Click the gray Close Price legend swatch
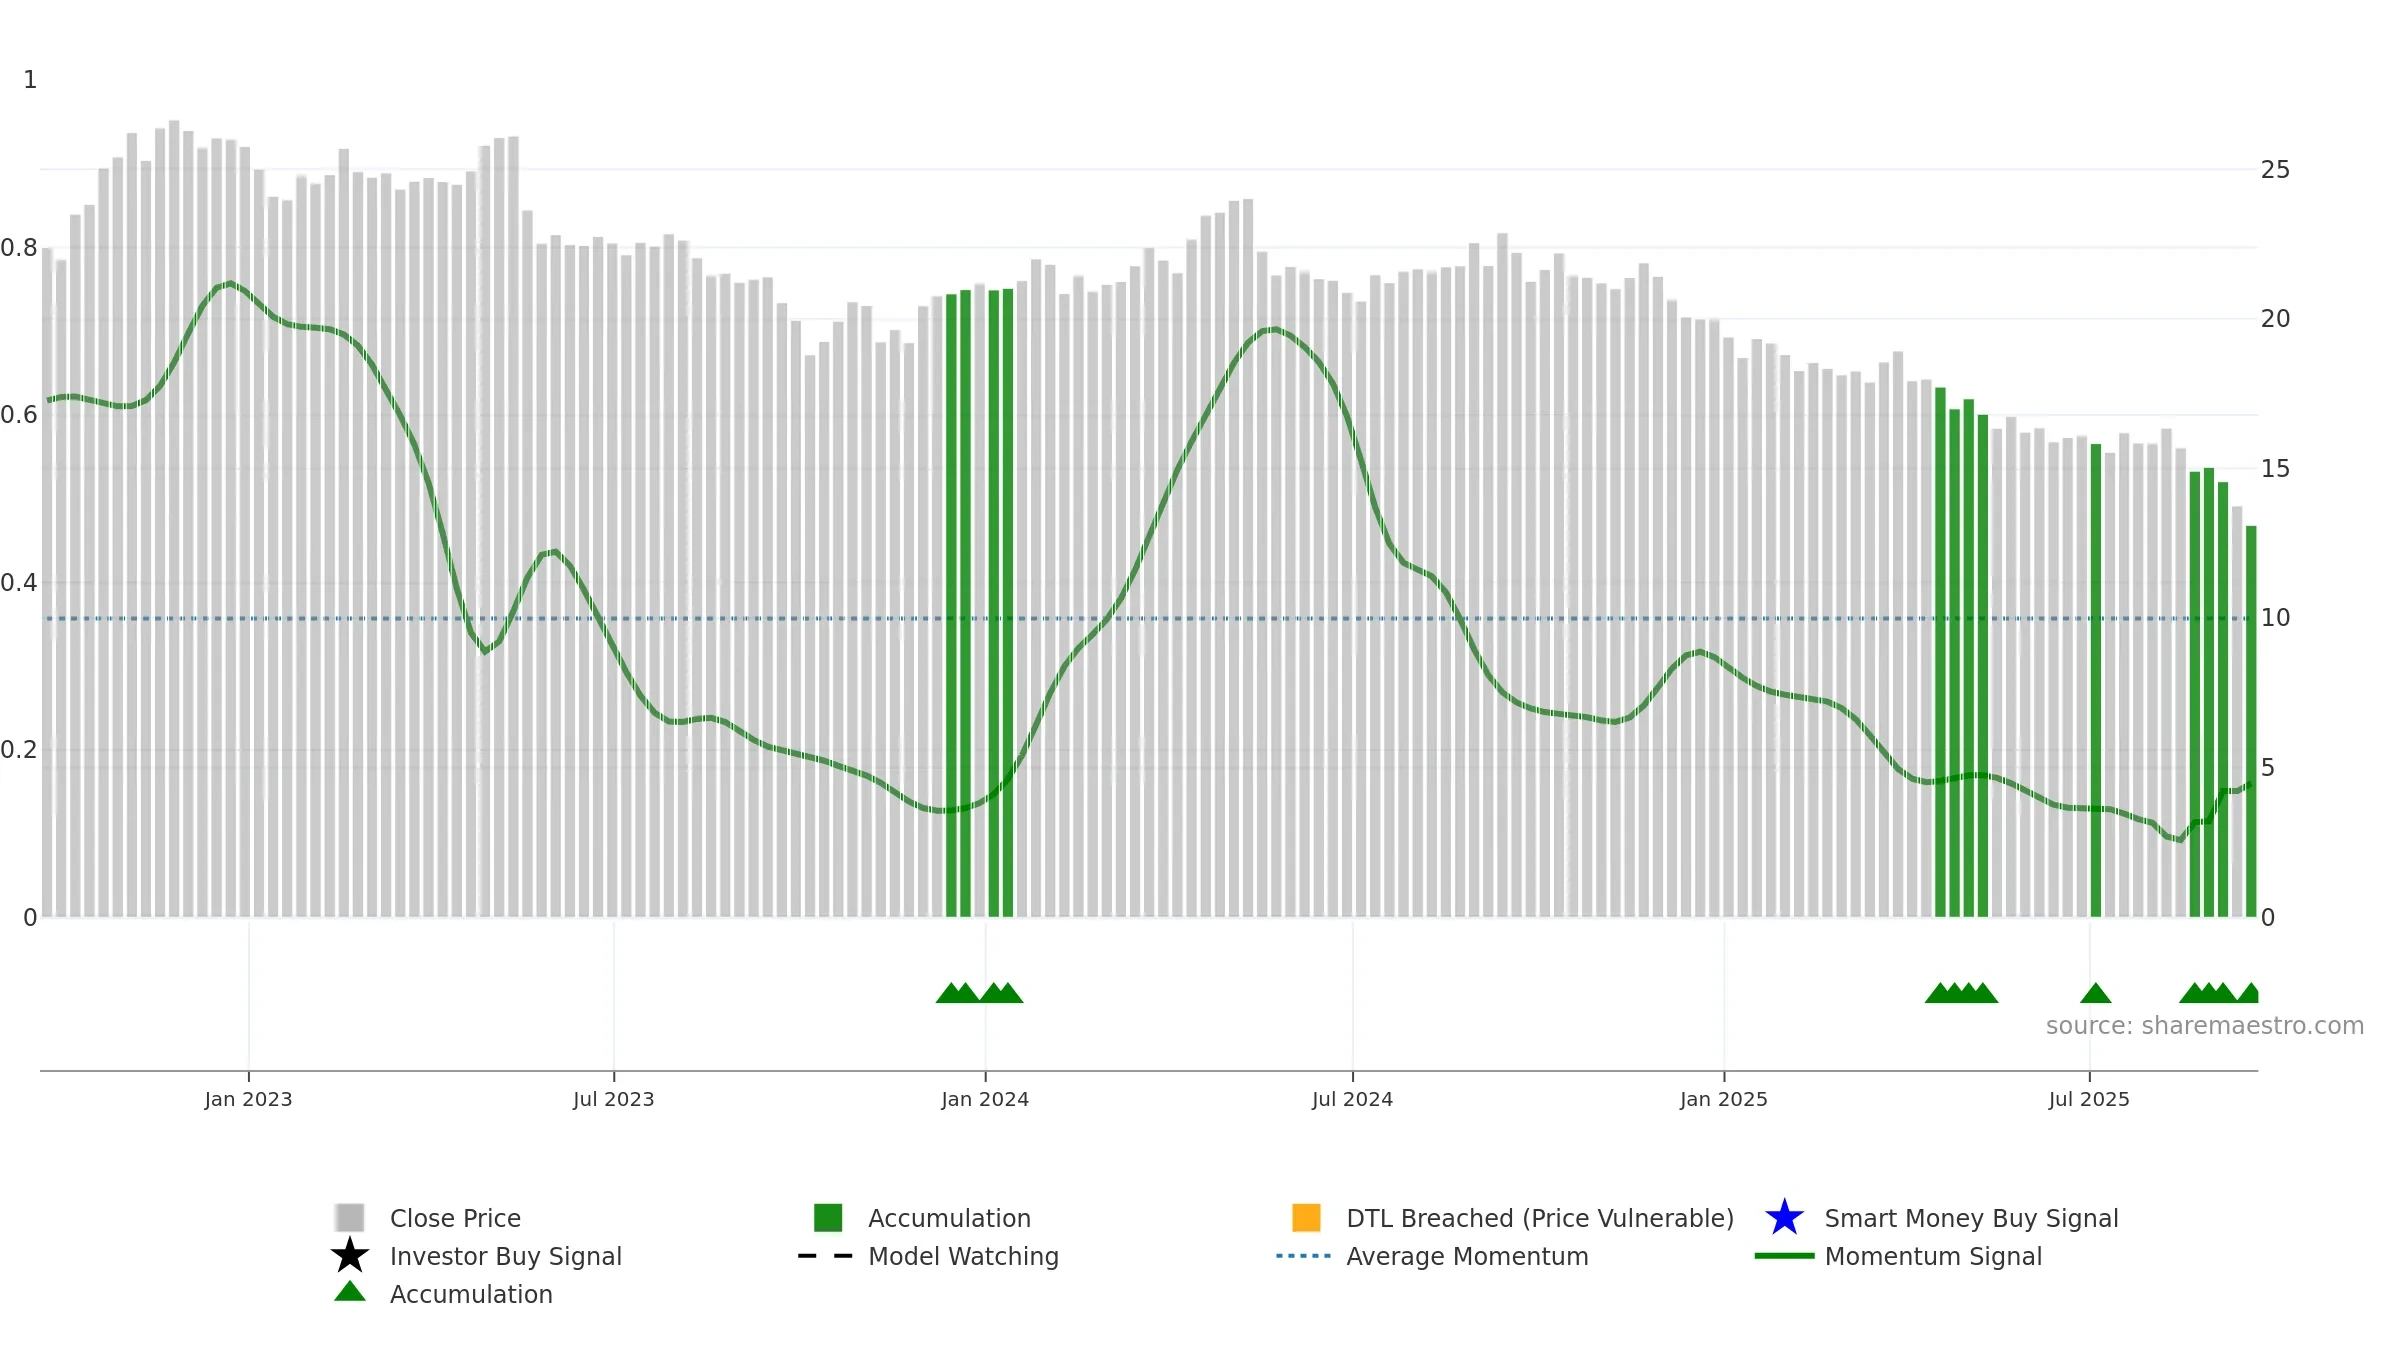 pos(349,1217)
